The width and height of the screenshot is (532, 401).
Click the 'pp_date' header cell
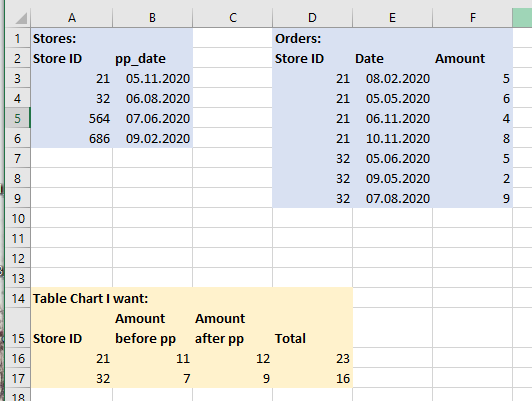point(152,58)
